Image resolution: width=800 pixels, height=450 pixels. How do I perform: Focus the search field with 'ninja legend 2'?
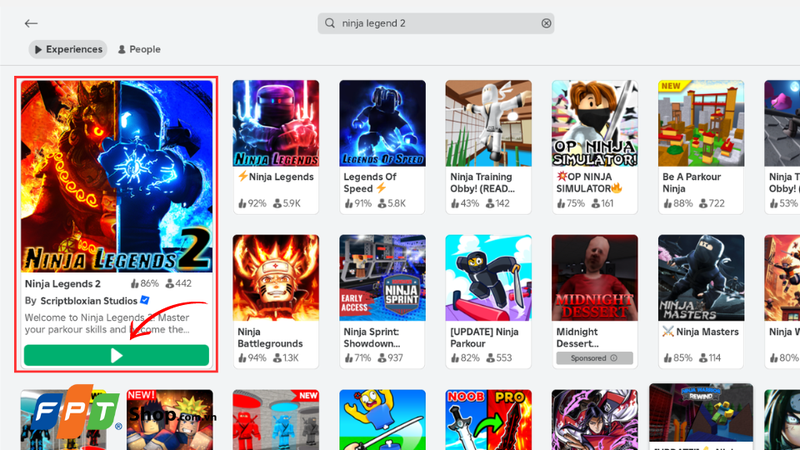(436, 23)
